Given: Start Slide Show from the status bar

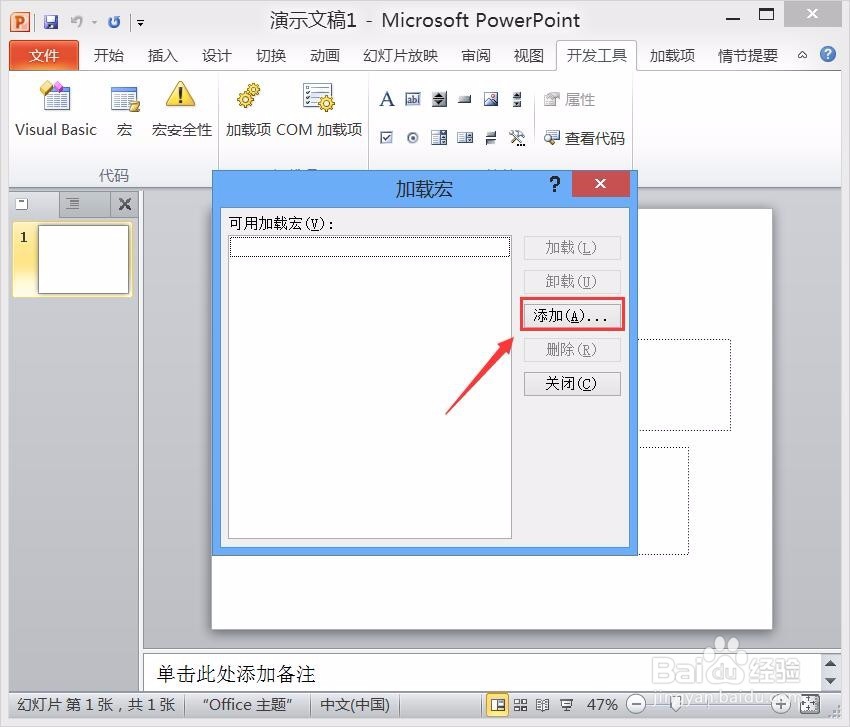Looking at the screenshot, I should click(566, 704).
